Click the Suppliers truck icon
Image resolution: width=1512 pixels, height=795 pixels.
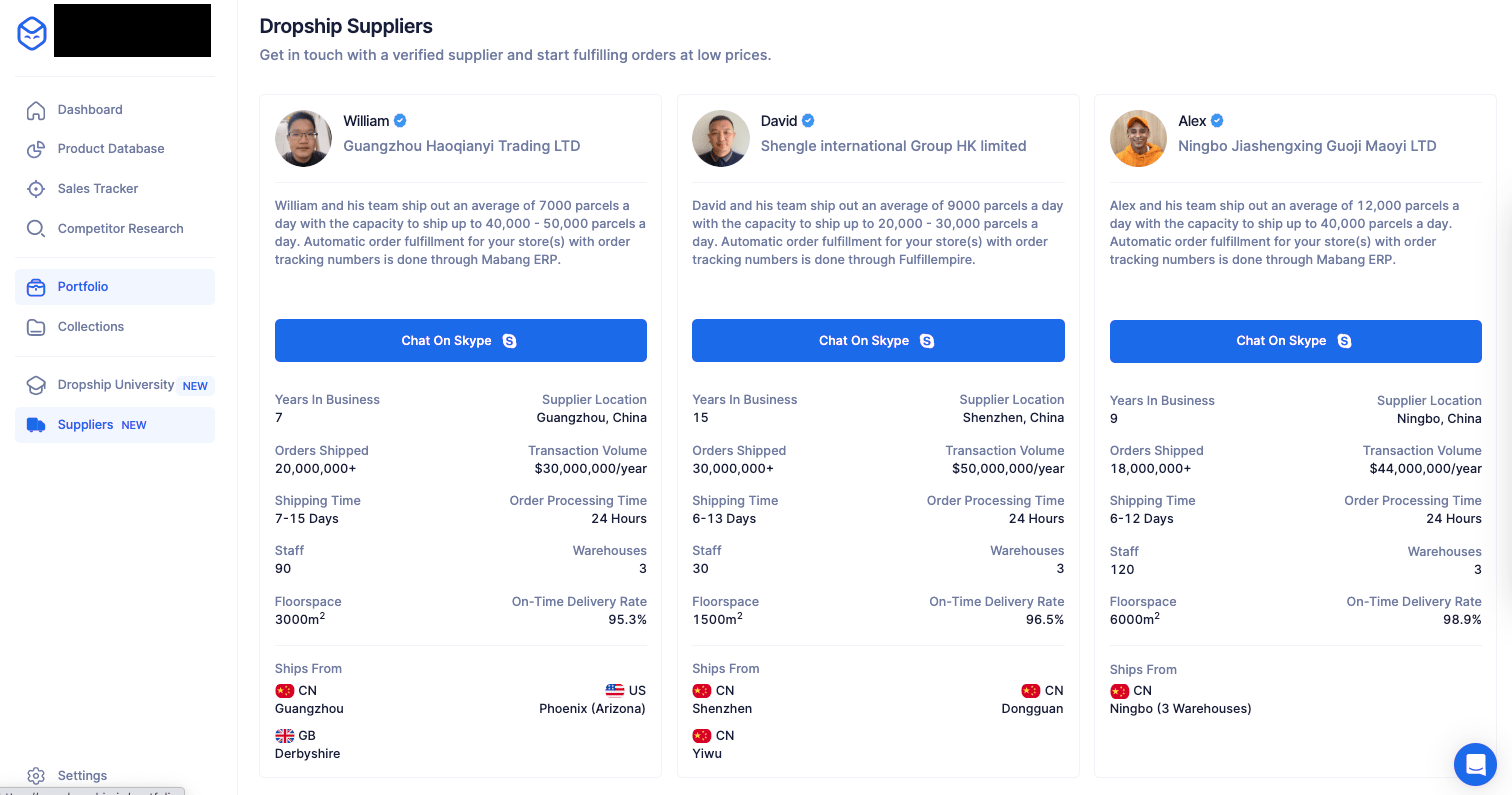pyautogui.click(x=36, y=425)
